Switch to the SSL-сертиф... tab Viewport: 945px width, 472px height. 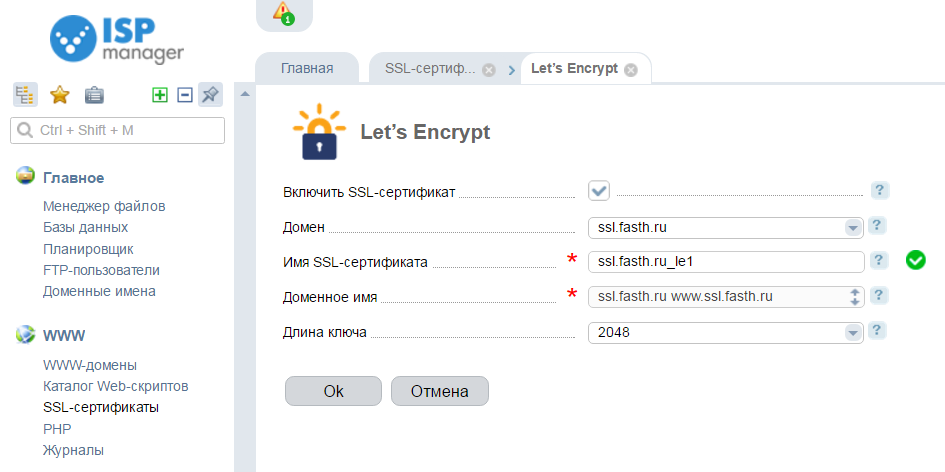[x=439, y=69]
